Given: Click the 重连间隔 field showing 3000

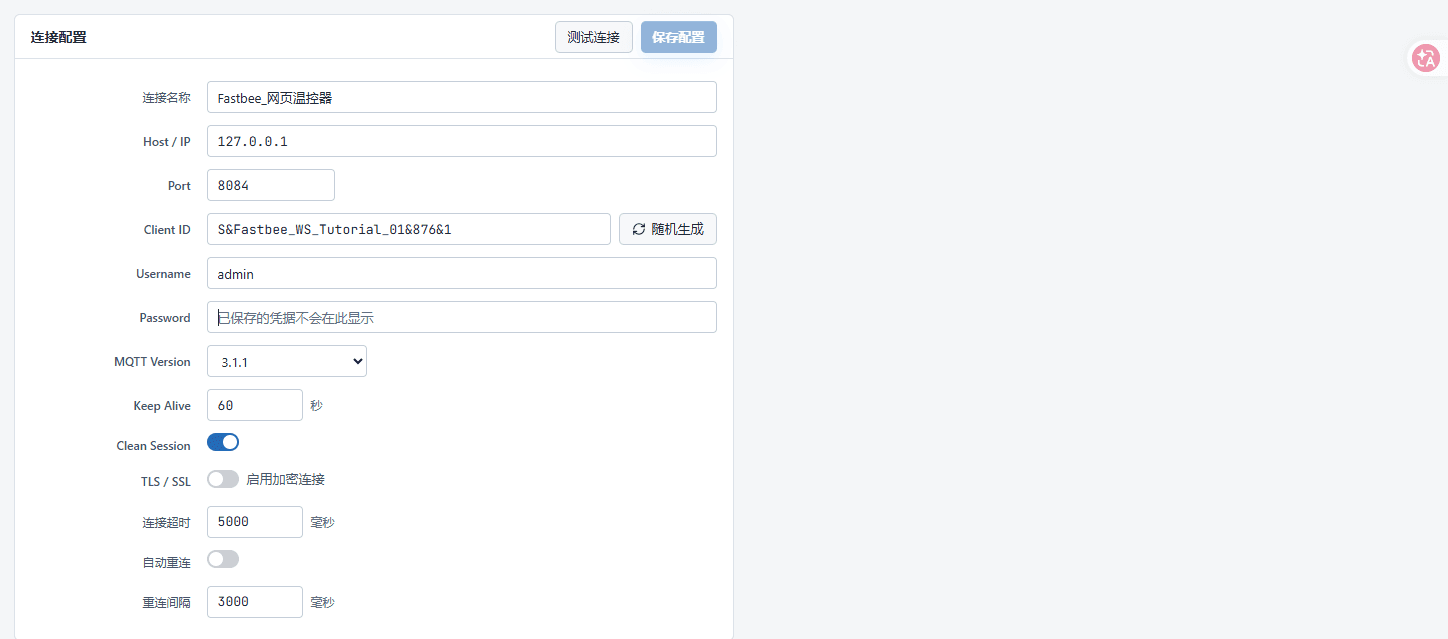Looking at the screenshot, I should (x=255, y=602).
